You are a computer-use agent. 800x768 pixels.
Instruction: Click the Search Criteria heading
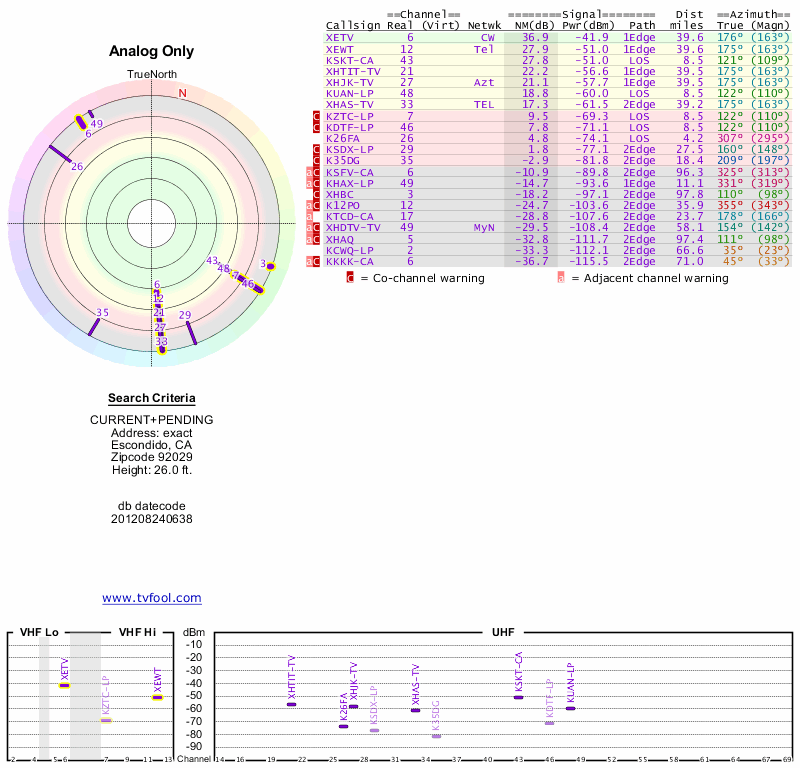pos(152,398)
